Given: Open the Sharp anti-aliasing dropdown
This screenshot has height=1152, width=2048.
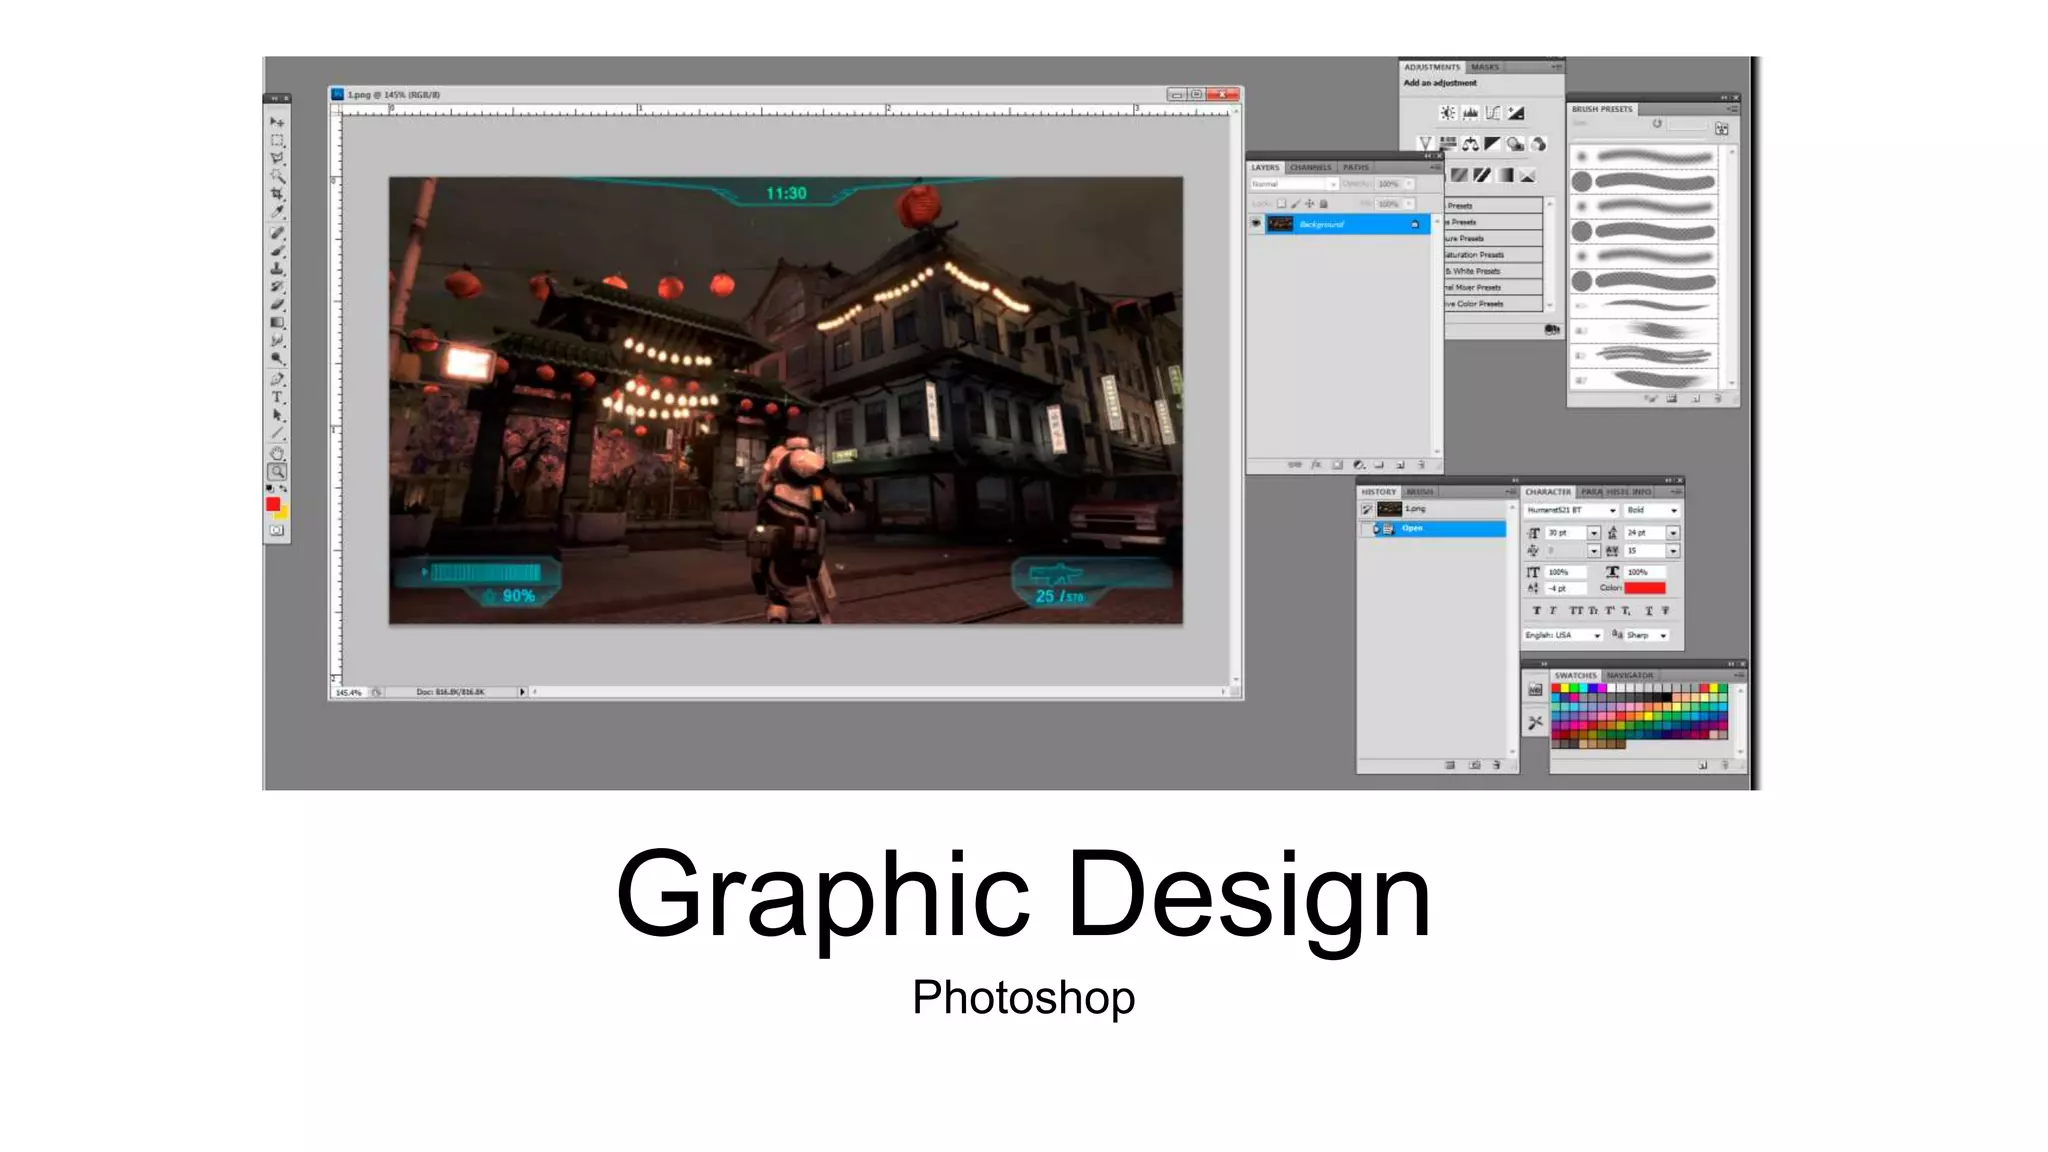Looking at the screenshot, I should point(1647,636).
